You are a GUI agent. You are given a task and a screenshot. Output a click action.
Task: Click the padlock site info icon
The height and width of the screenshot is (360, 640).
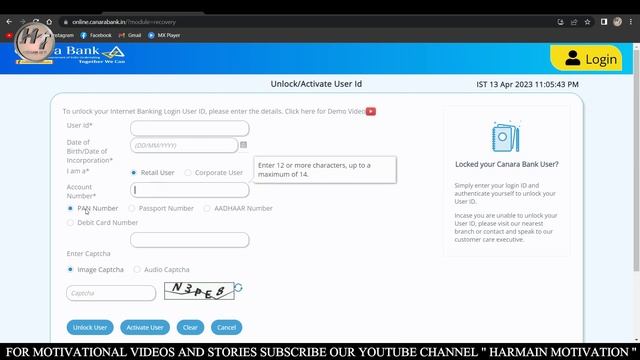[x=65, y=22]
